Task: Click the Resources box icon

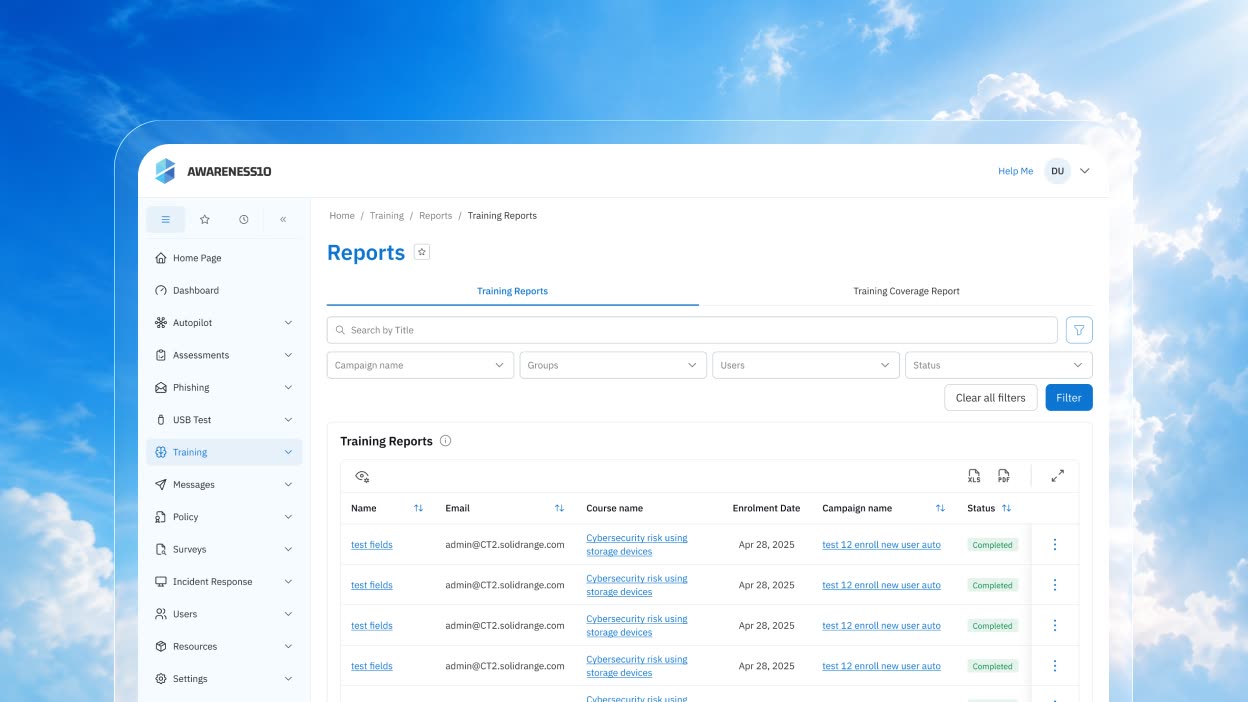Action: (x=161, y=646)
